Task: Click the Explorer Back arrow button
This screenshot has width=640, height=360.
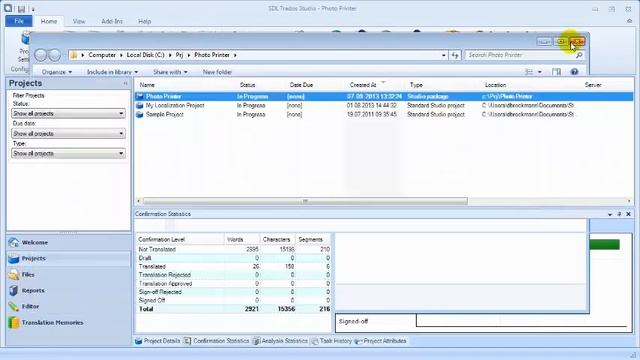Action: (41, 55)
